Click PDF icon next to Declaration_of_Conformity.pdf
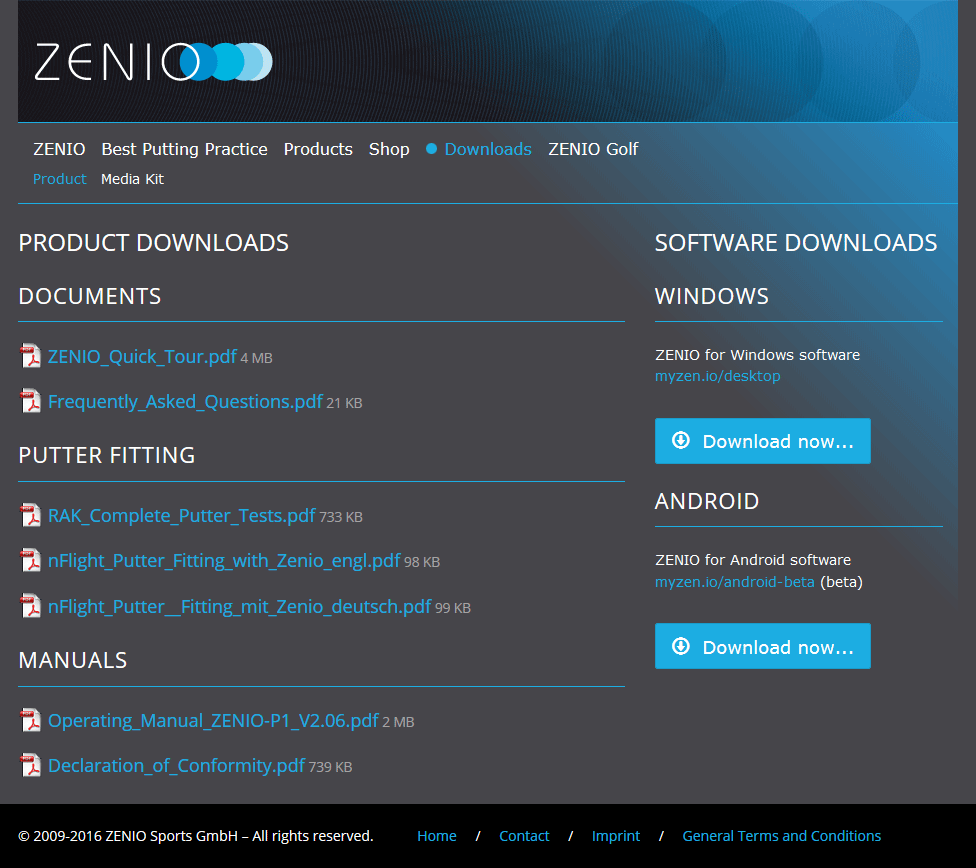 [x=31, y=766]
